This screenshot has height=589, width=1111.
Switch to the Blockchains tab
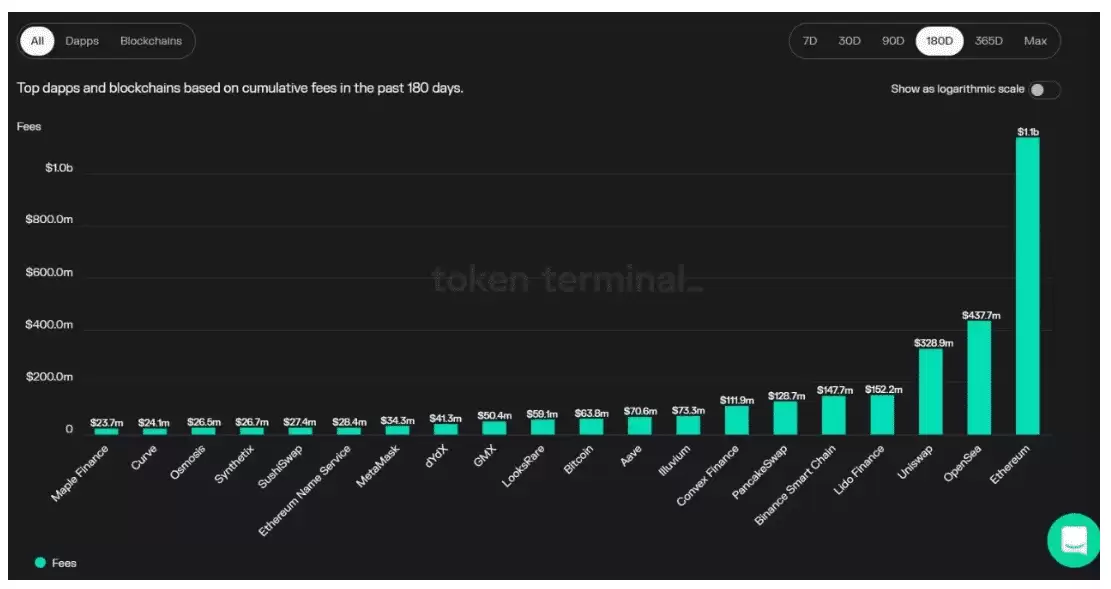click(x=151, y=41)
